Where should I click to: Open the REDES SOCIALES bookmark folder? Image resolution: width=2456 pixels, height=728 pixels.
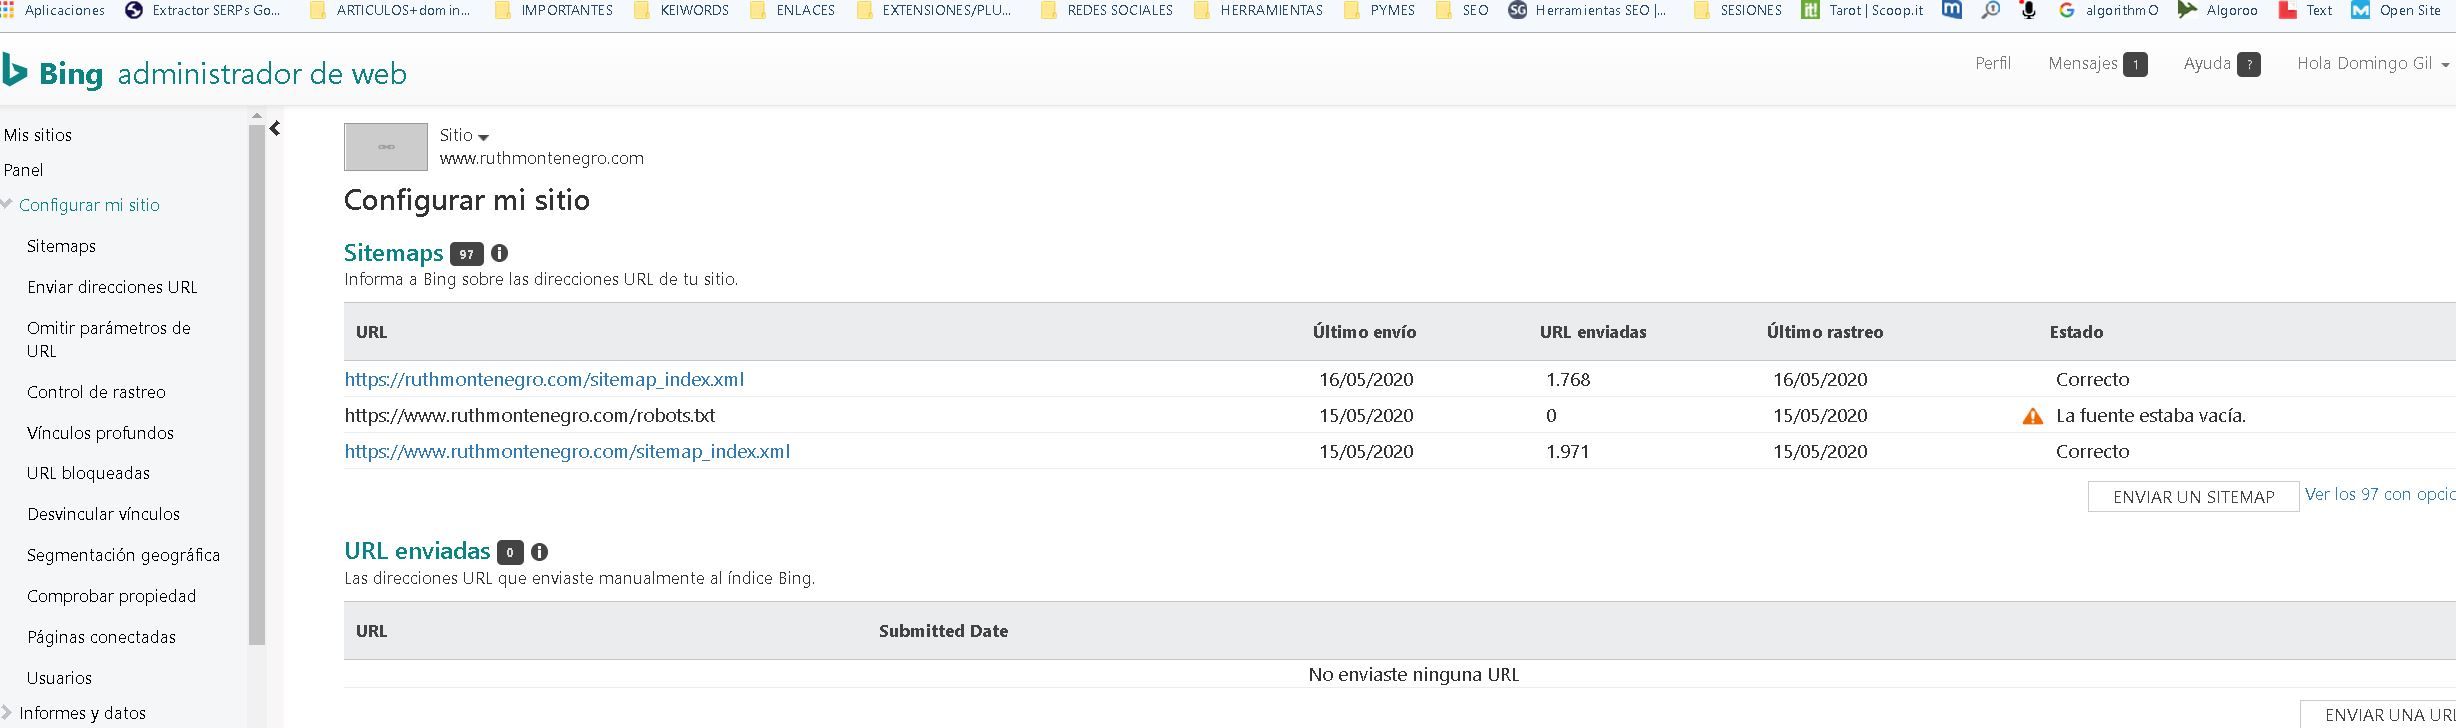pos(1107,10)
